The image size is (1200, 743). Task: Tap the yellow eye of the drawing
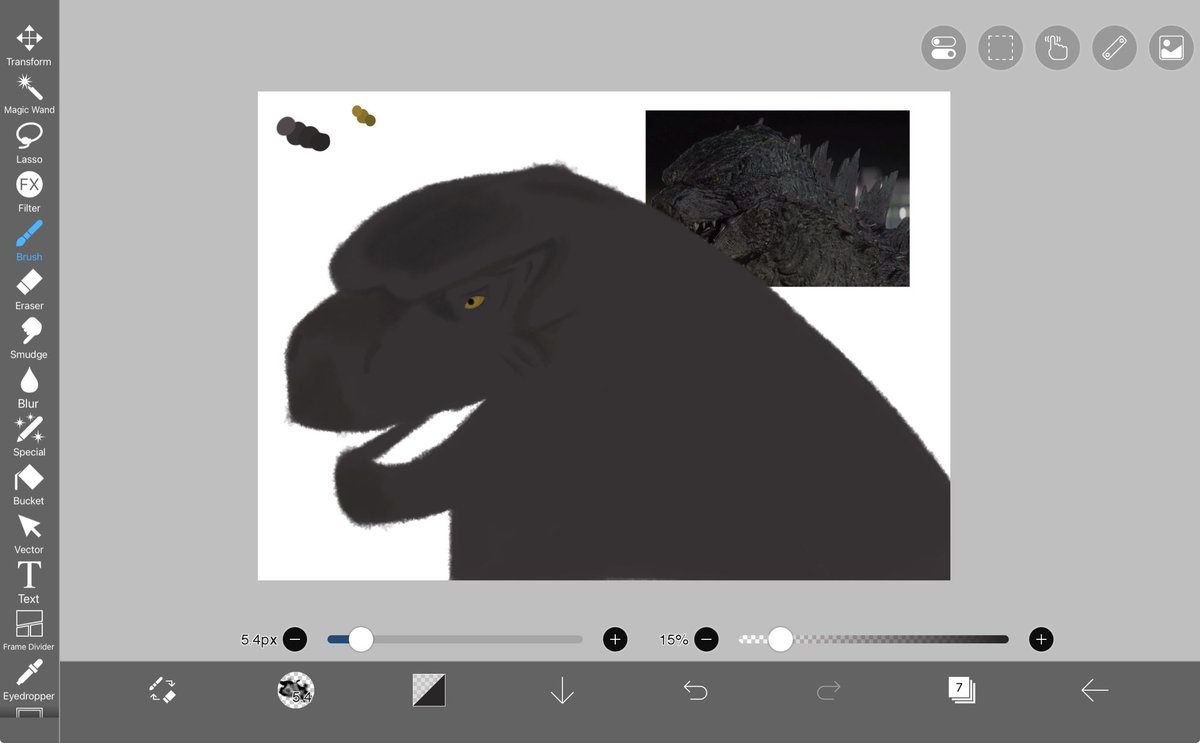pyautogui.click(x=474, y=300)
